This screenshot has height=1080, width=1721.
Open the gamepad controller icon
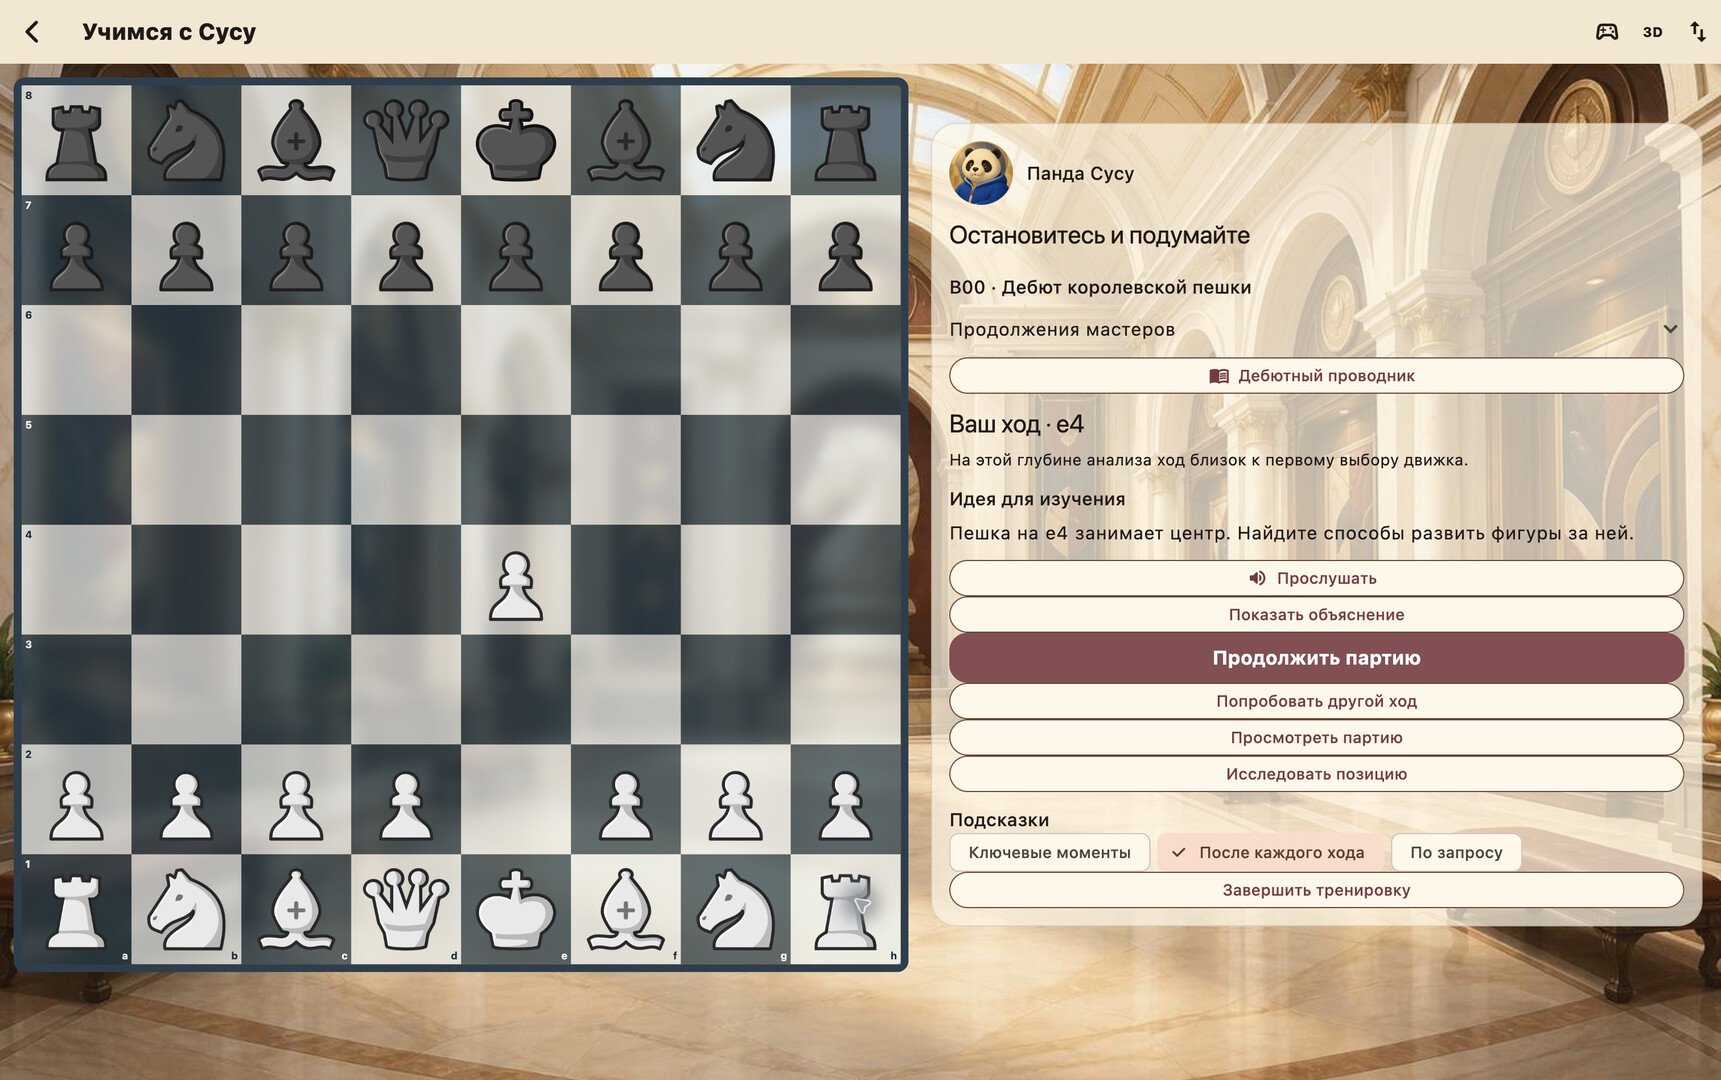tap(1606, 32)
